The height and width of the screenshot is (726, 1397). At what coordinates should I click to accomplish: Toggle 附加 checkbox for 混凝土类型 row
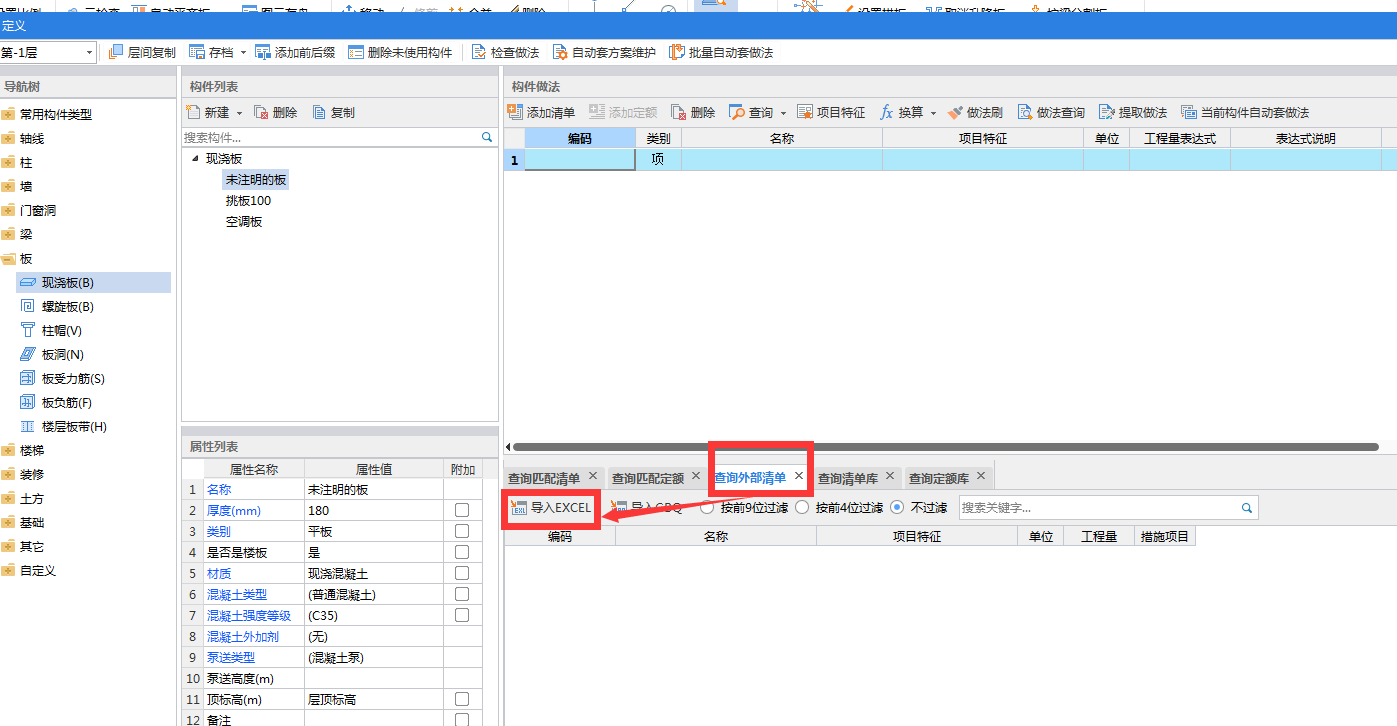pos(462,594)
